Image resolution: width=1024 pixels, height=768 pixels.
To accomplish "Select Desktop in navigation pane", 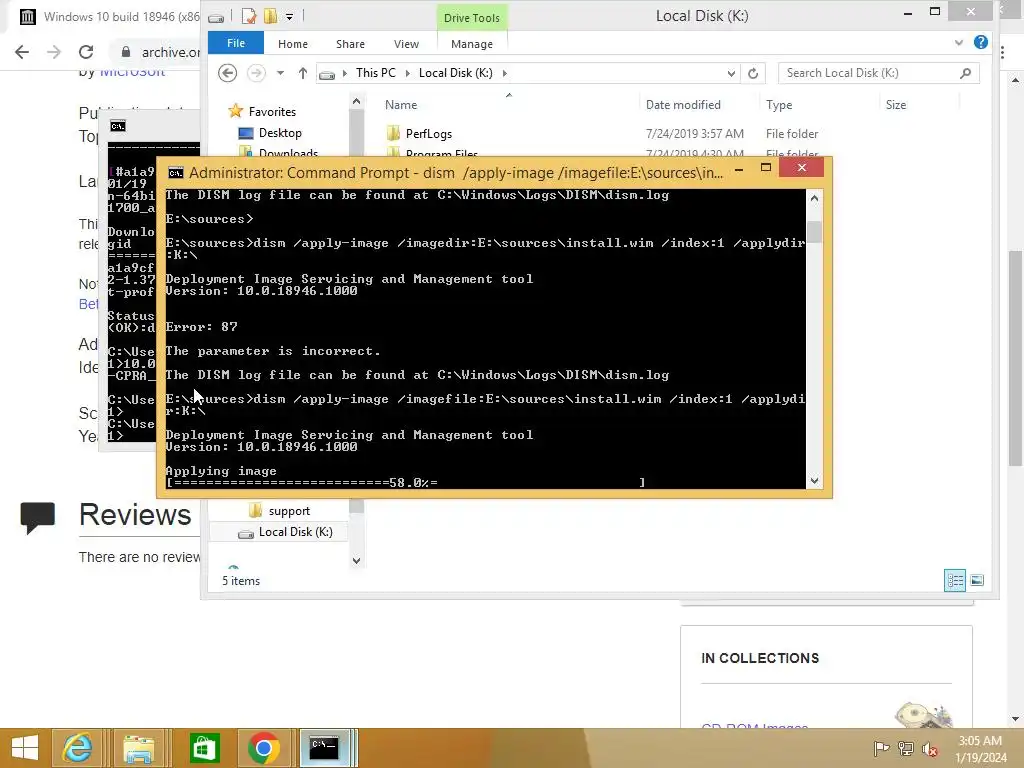I will coord(280,133).
